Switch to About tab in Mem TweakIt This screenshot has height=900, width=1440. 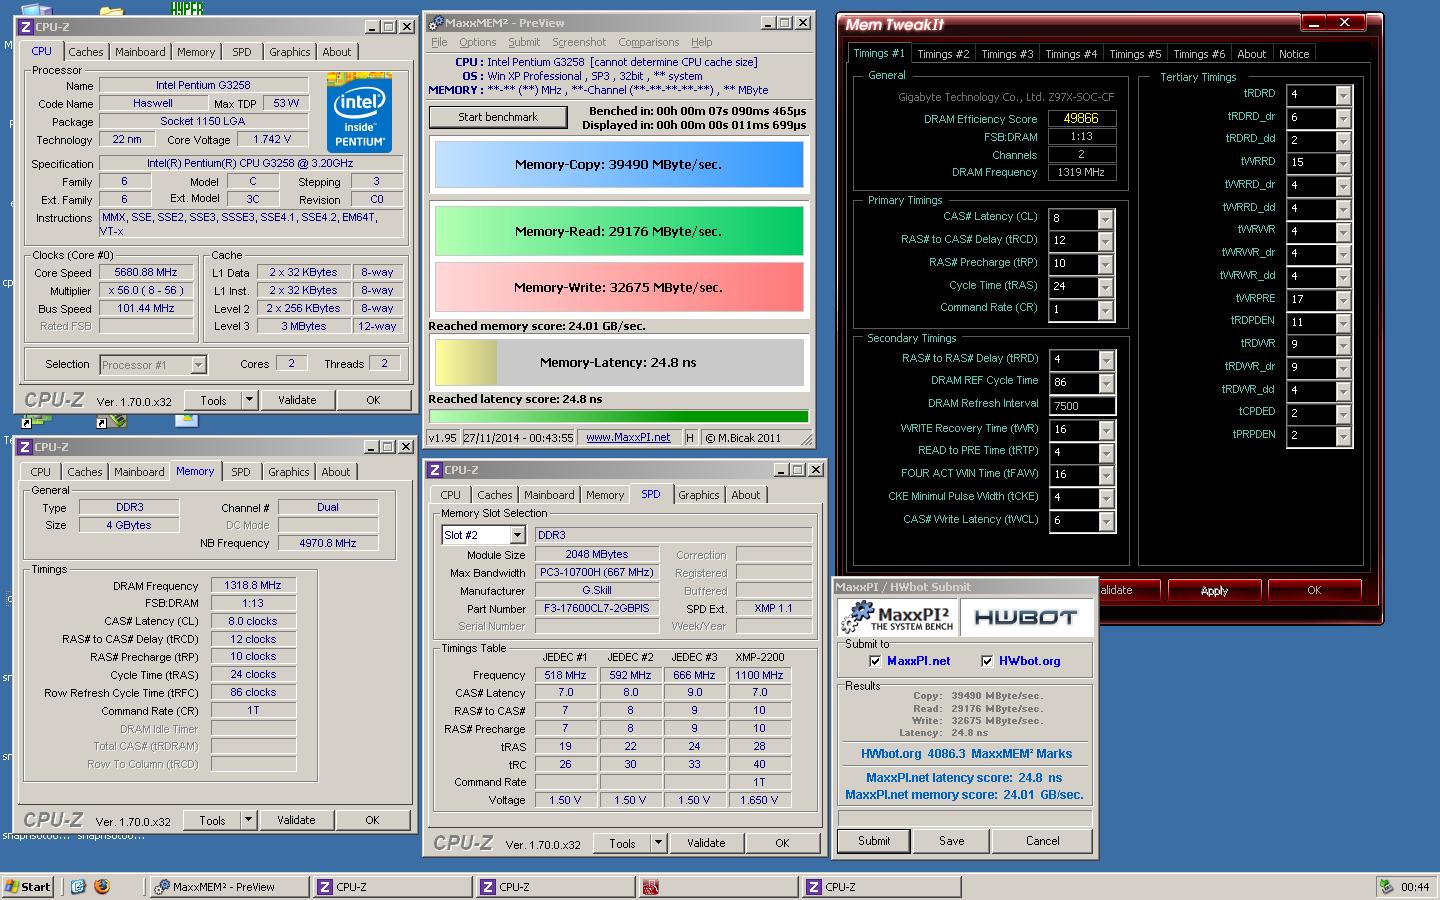[x=1251, y=54]
